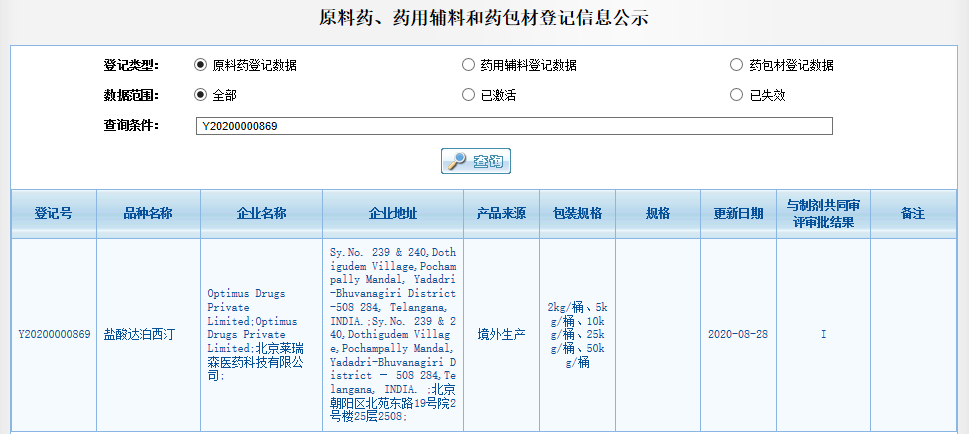
Task: Click the 查询 search button
Action: point(476,161)
